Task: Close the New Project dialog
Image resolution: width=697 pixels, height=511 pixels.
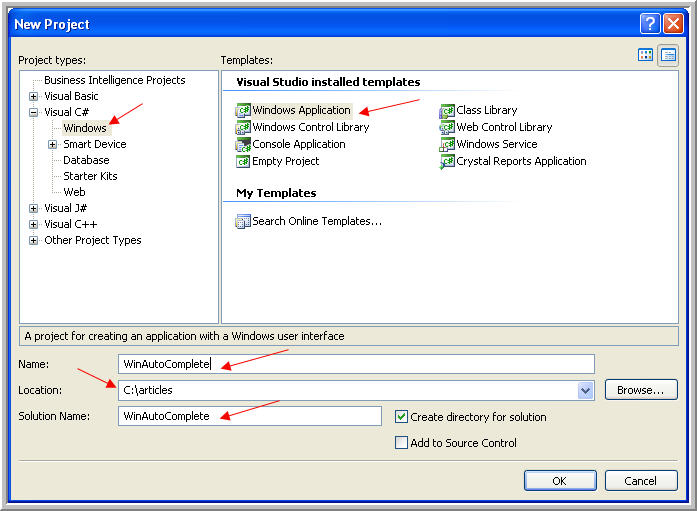Action: [673, 24]
